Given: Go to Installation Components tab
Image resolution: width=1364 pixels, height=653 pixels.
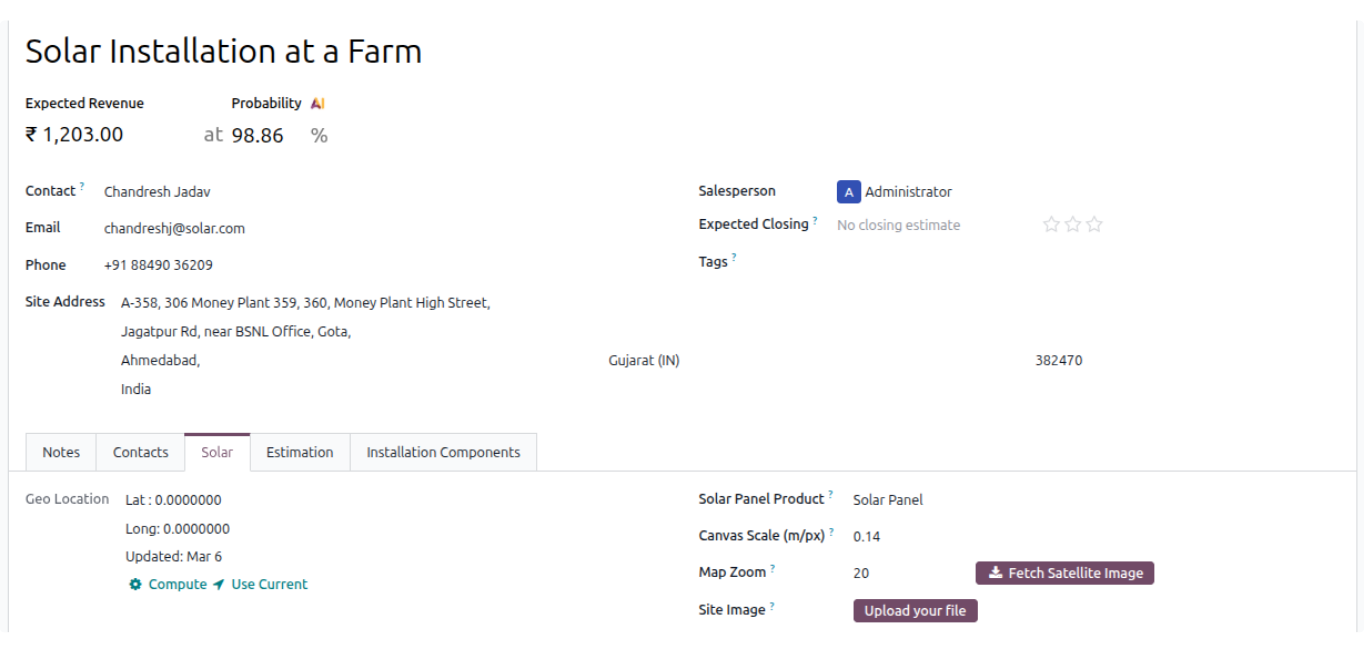Looking at the screenshot, I should [x=443, y=452].
